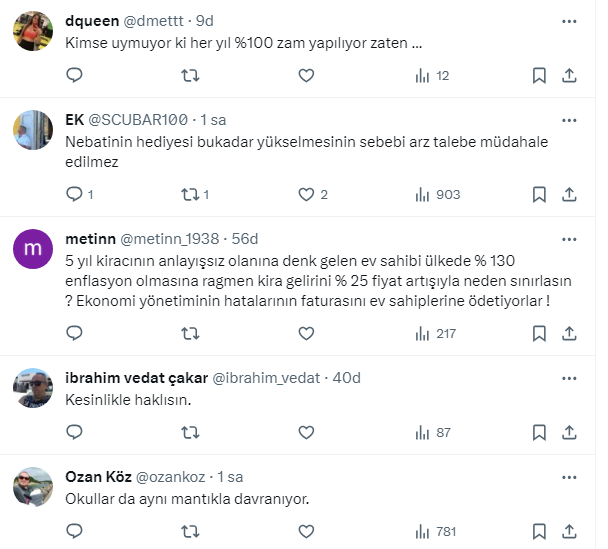Open metinn's profile avatar
The image size is (608, 549).
click(33, 249)
